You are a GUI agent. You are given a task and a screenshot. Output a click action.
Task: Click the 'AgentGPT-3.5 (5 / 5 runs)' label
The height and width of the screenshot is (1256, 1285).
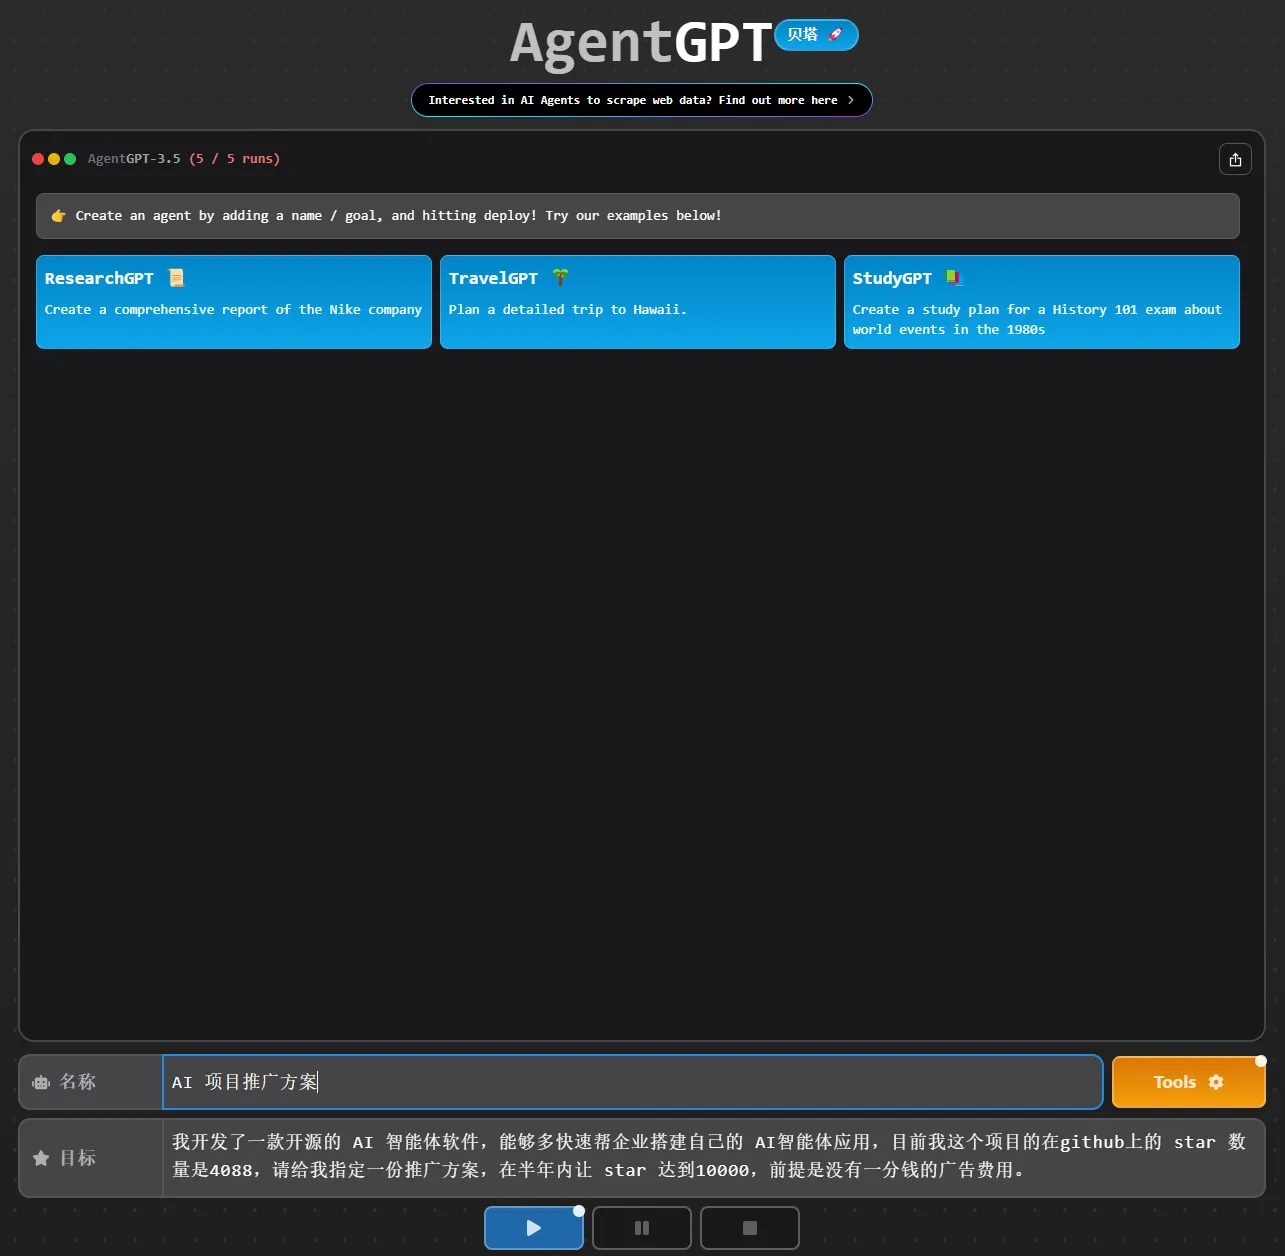(x=184, y=159)
